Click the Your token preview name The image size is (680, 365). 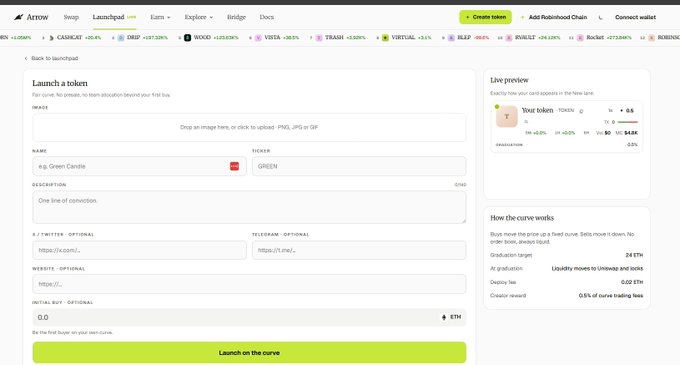537,110
